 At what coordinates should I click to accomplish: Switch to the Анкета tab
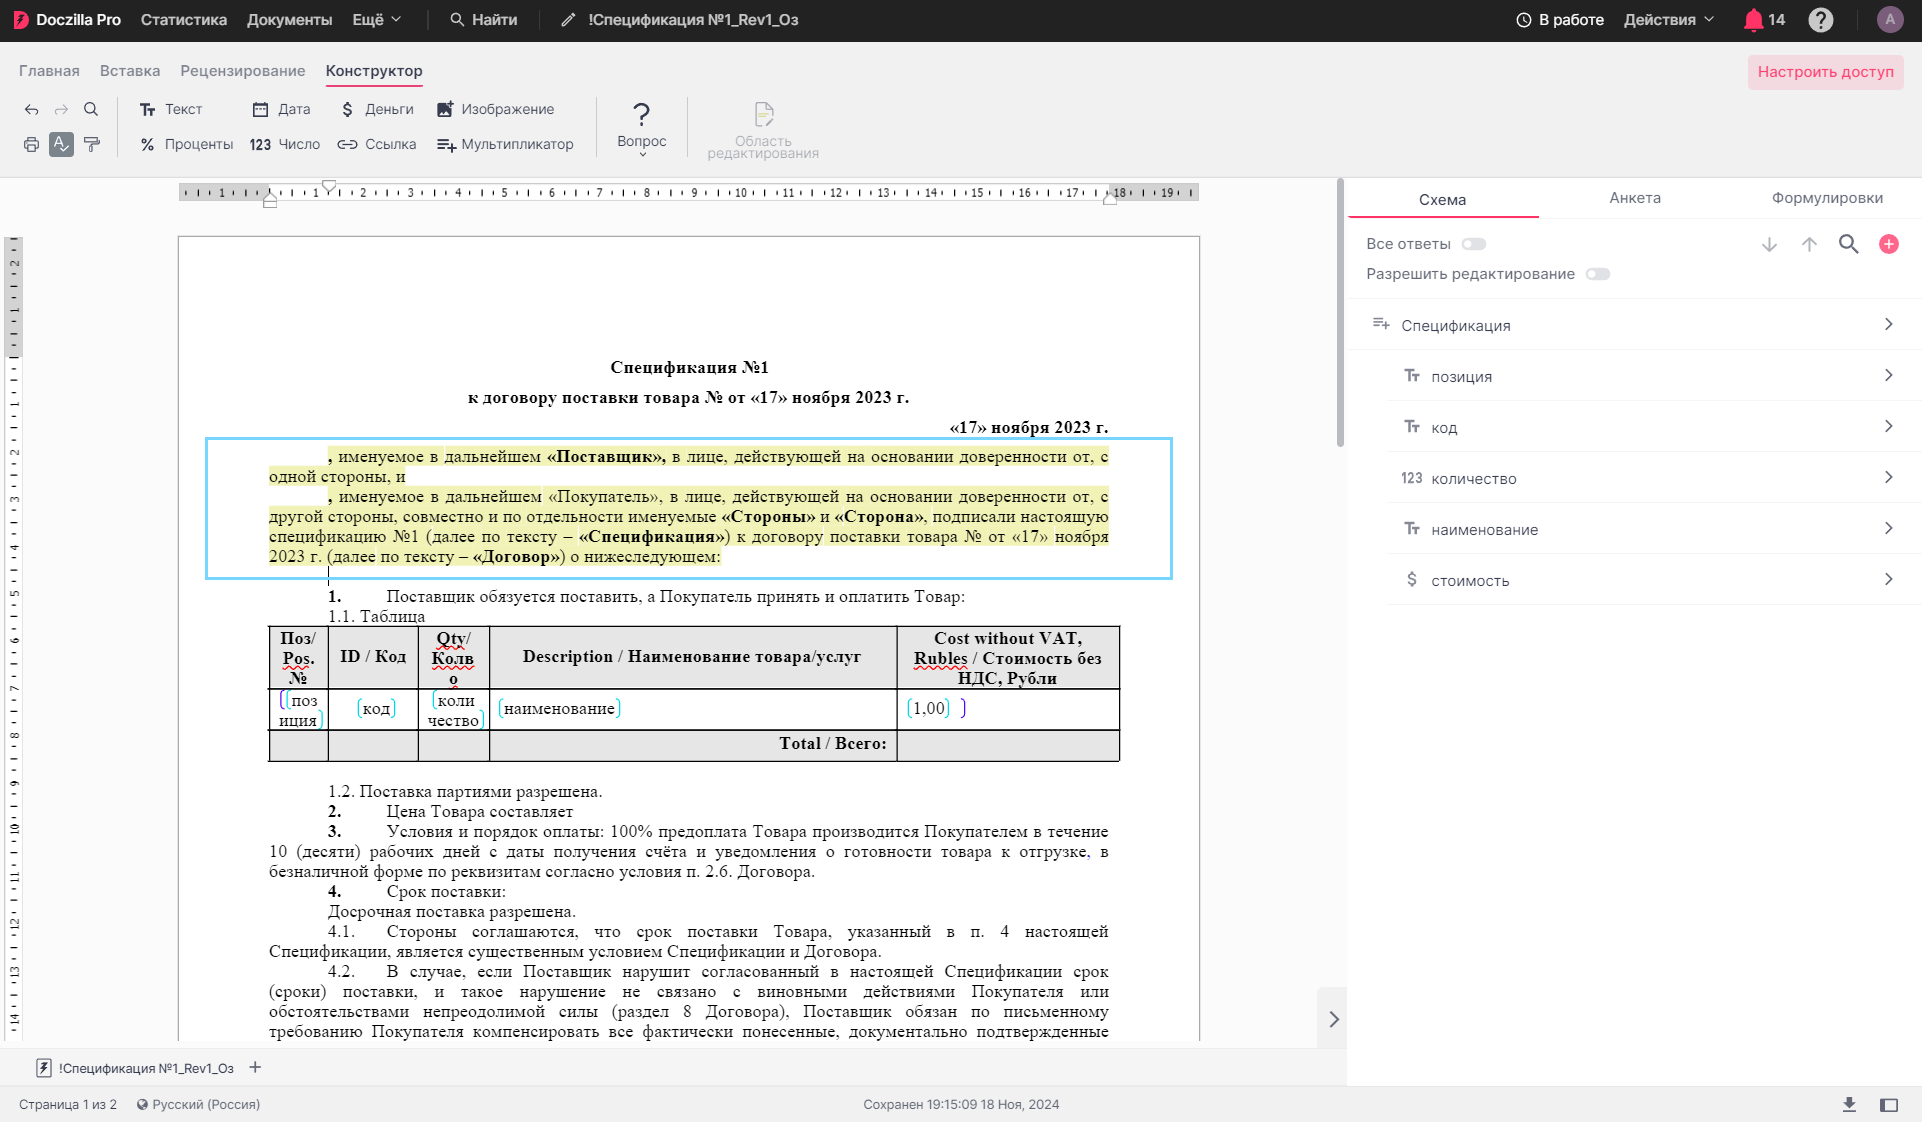tap(1634, 198)
